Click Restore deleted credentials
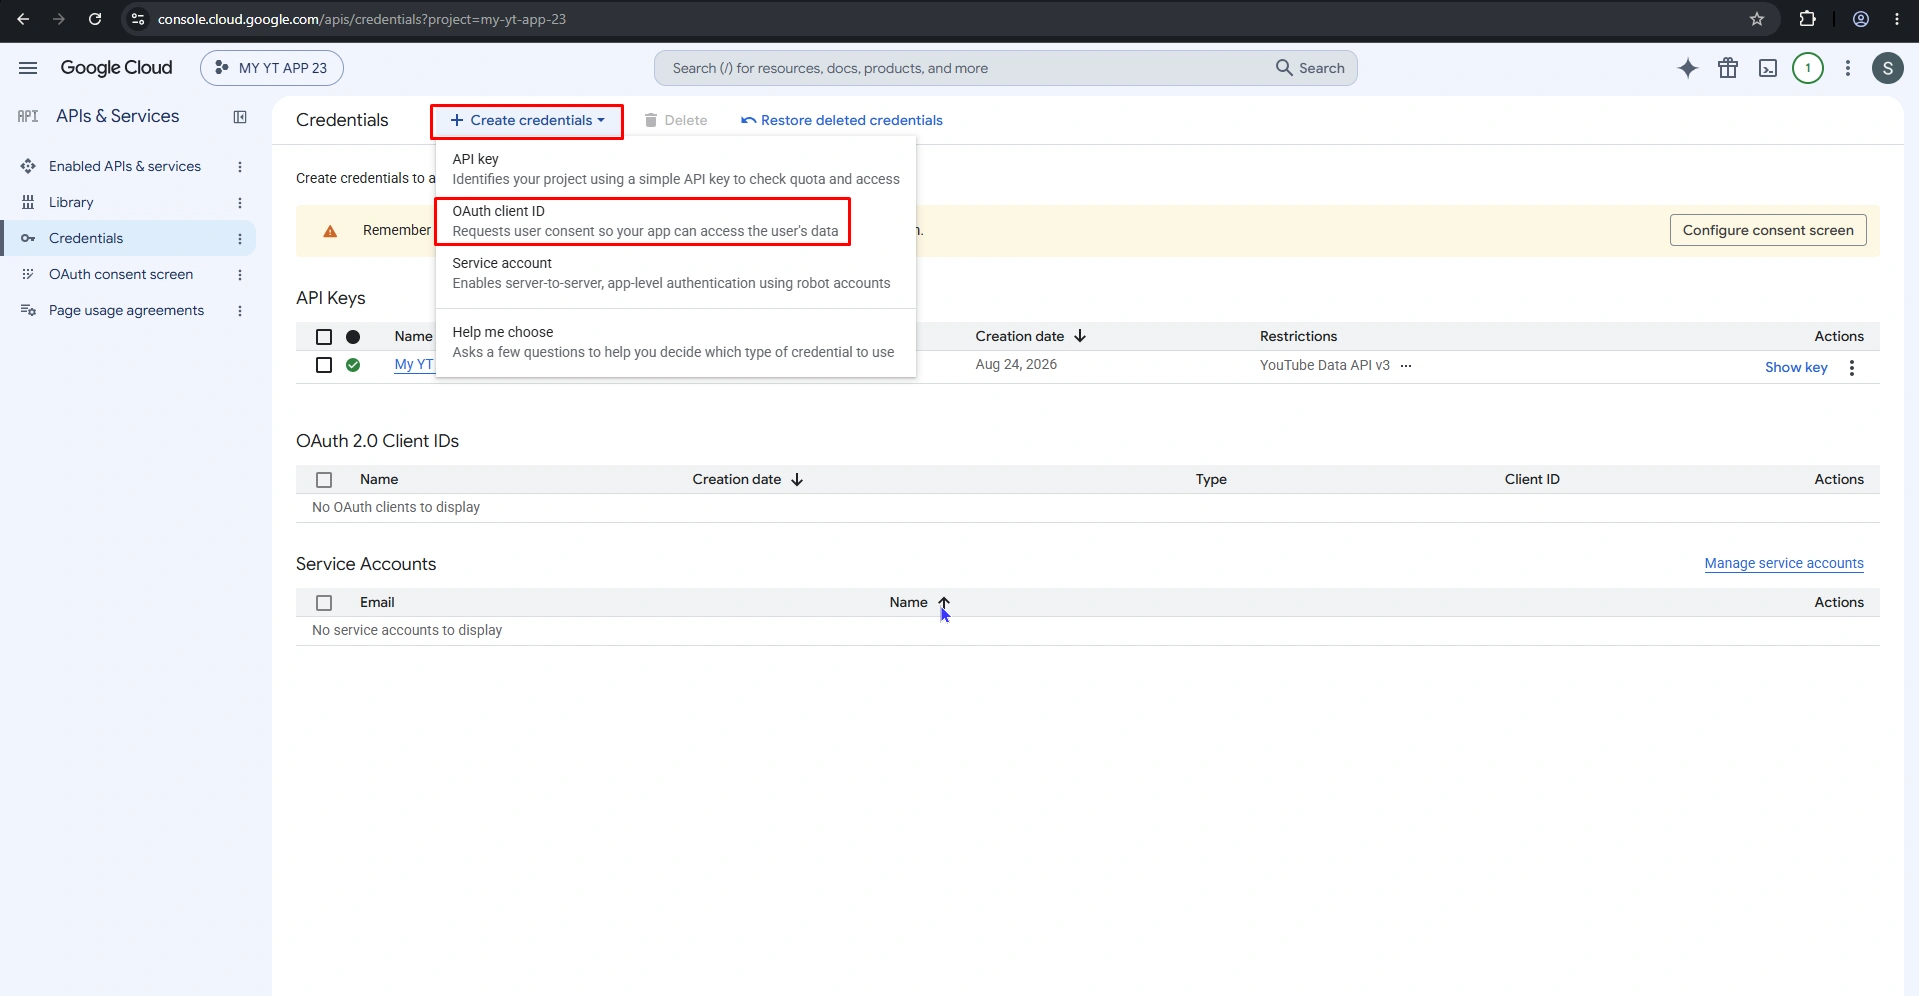Screen dimensions: 1919x996 pos(842,120)
